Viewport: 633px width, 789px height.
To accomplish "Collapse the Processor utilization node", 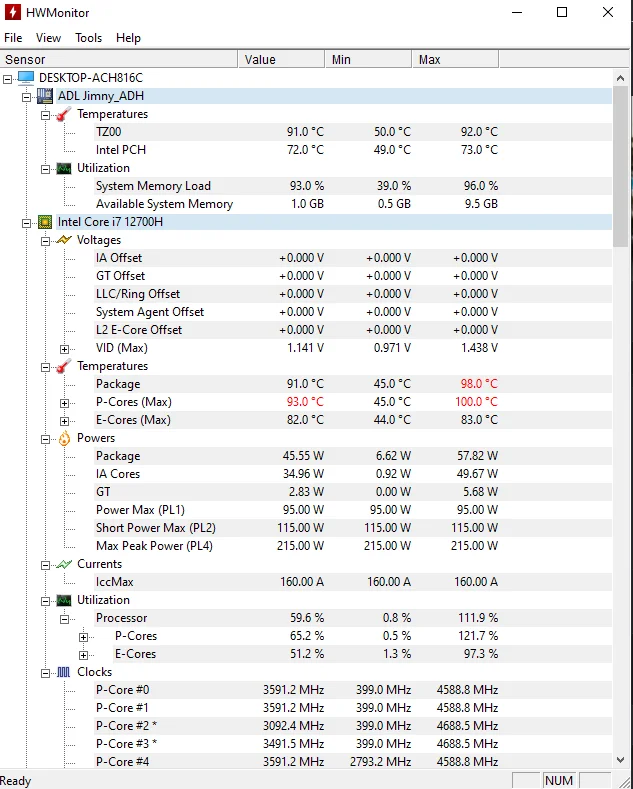I will 65,619.
